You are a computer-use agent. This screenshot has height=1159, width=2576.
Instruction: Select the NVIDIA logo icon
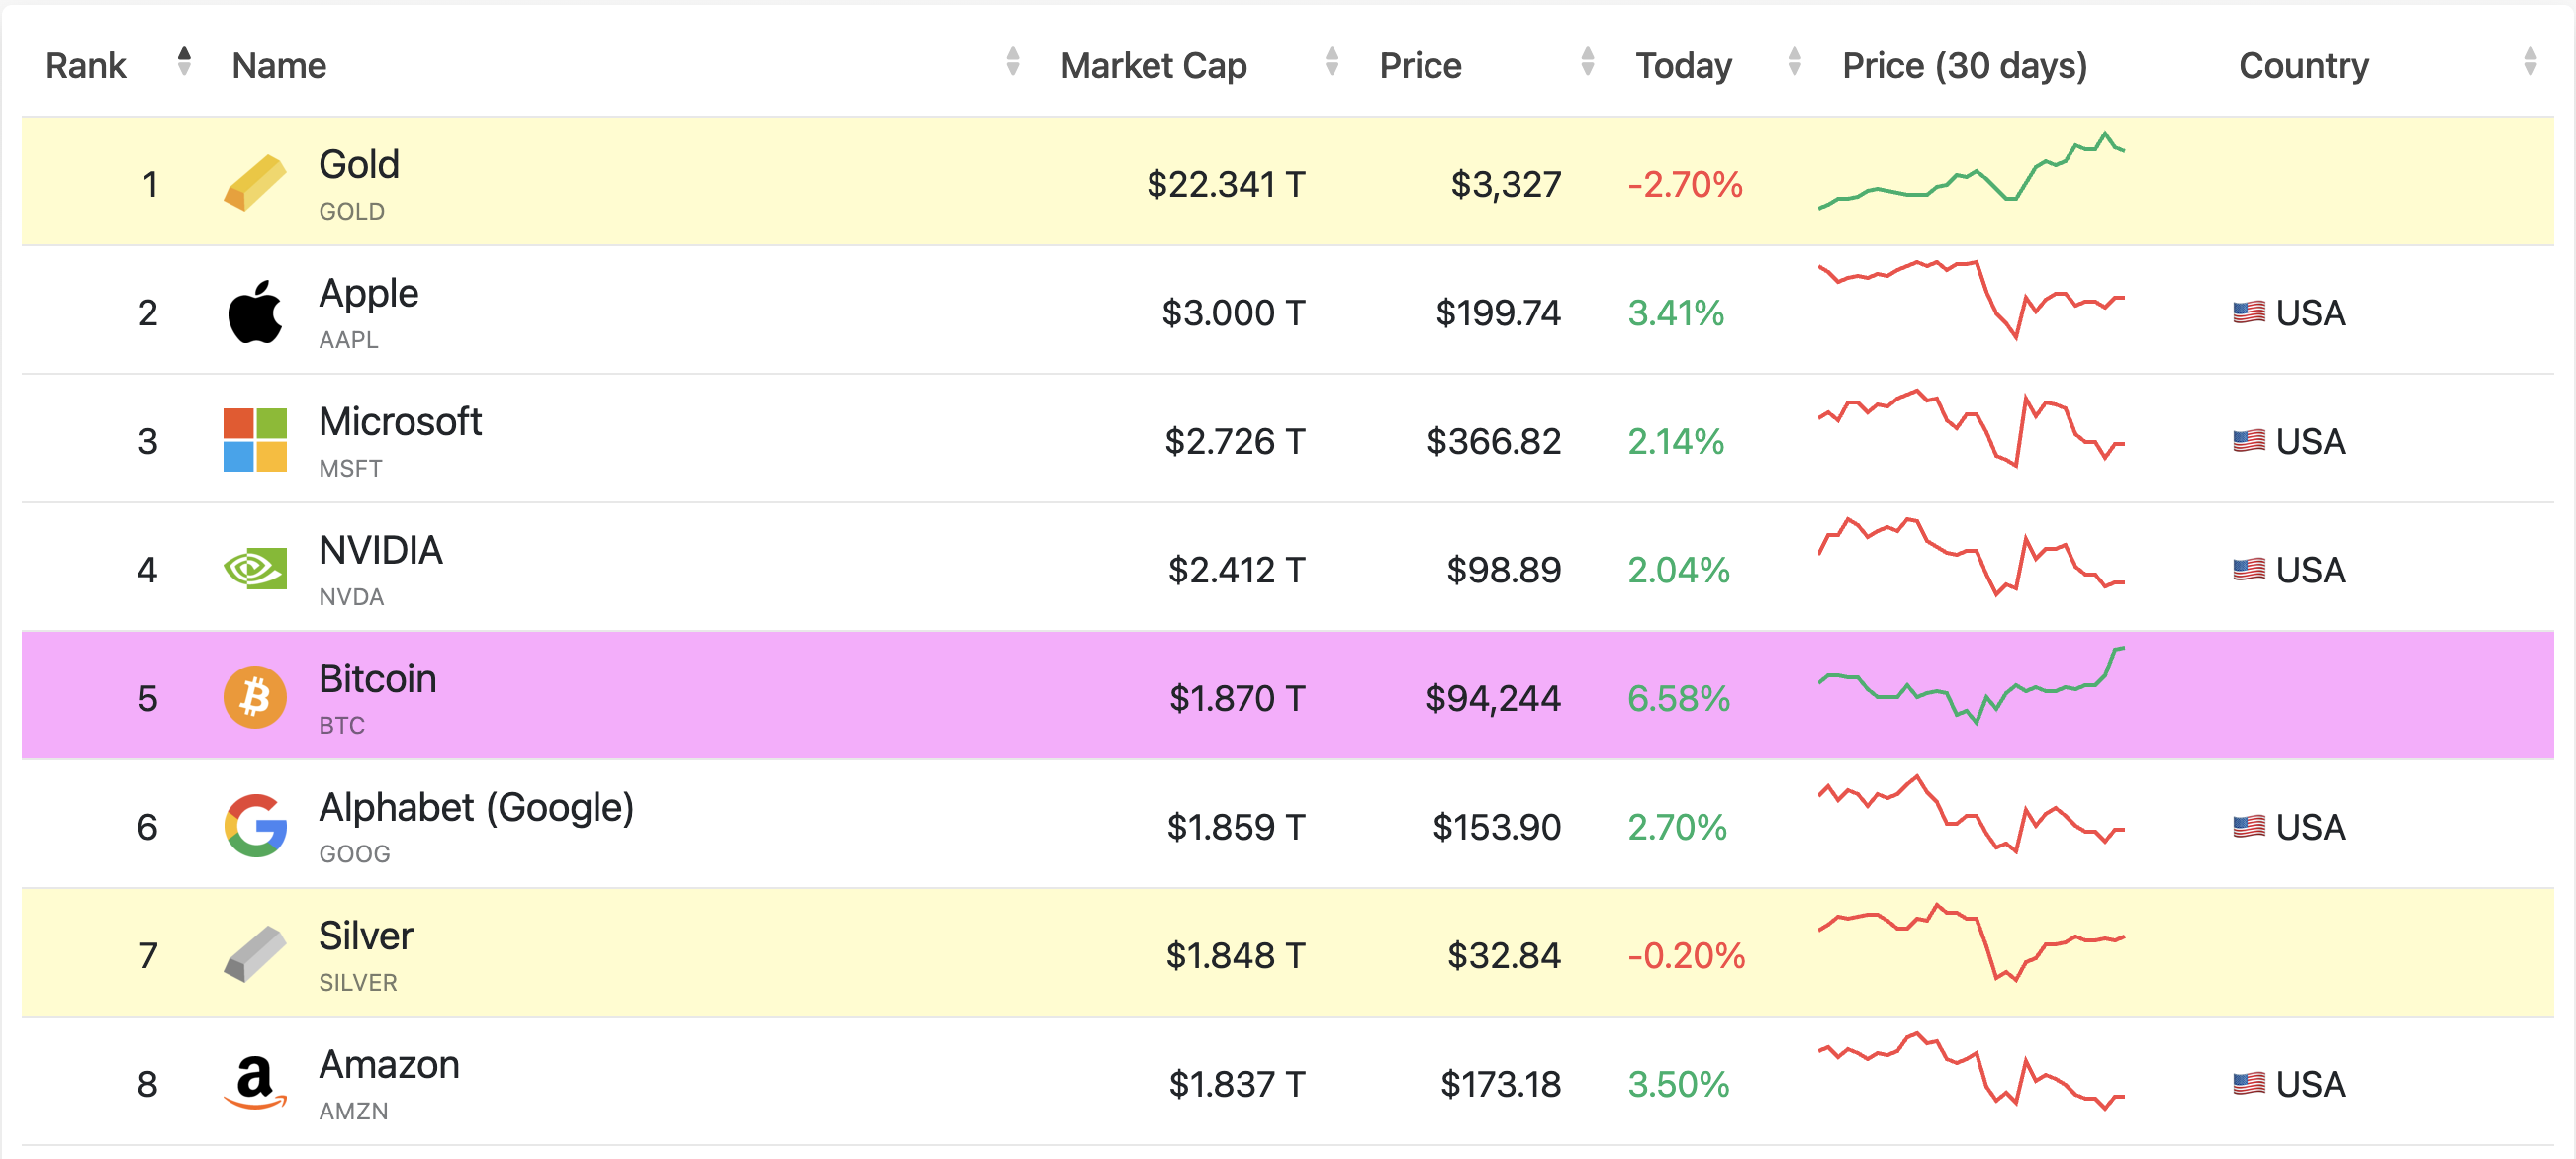[255, 568]
